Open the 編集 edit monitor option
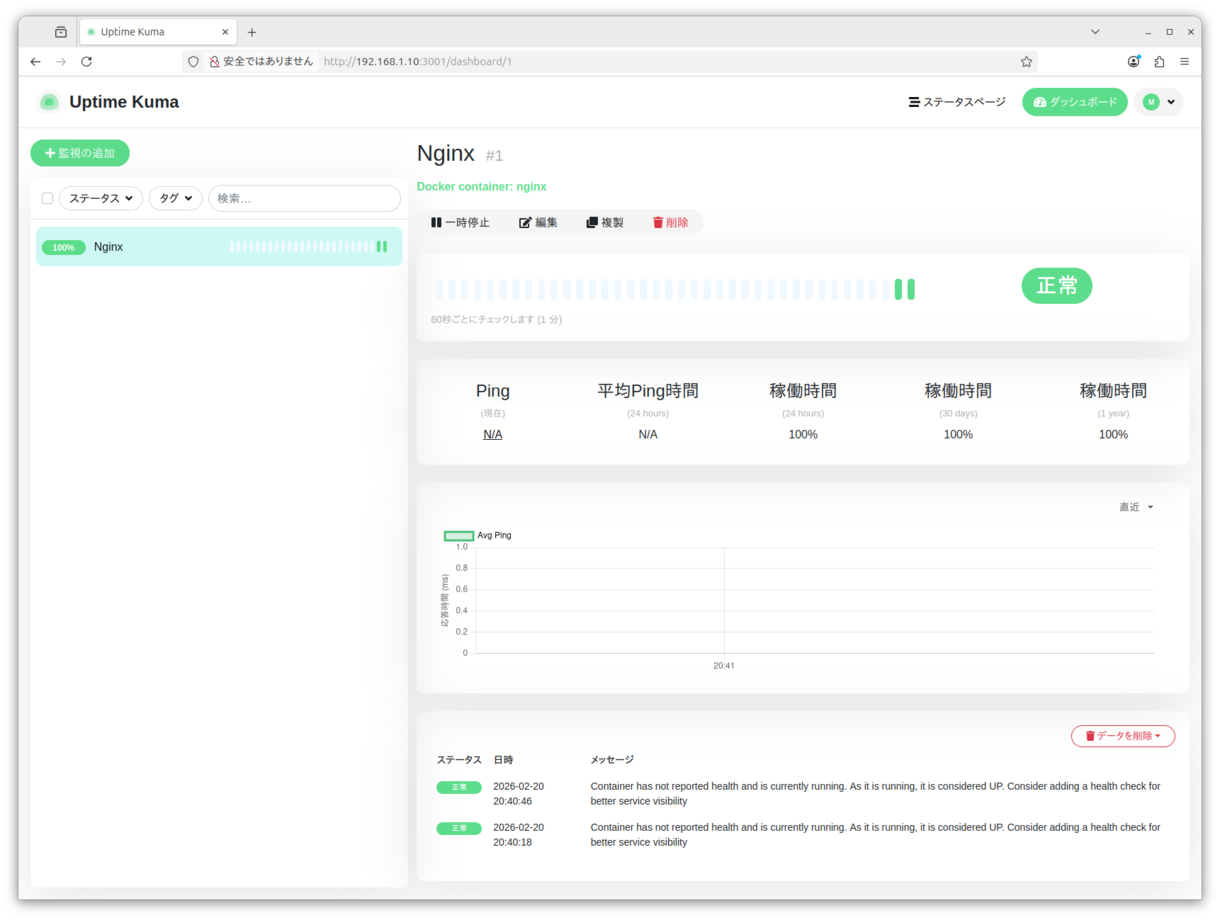The width and height of the screenshot is (1220, 920). click(538, 223)
